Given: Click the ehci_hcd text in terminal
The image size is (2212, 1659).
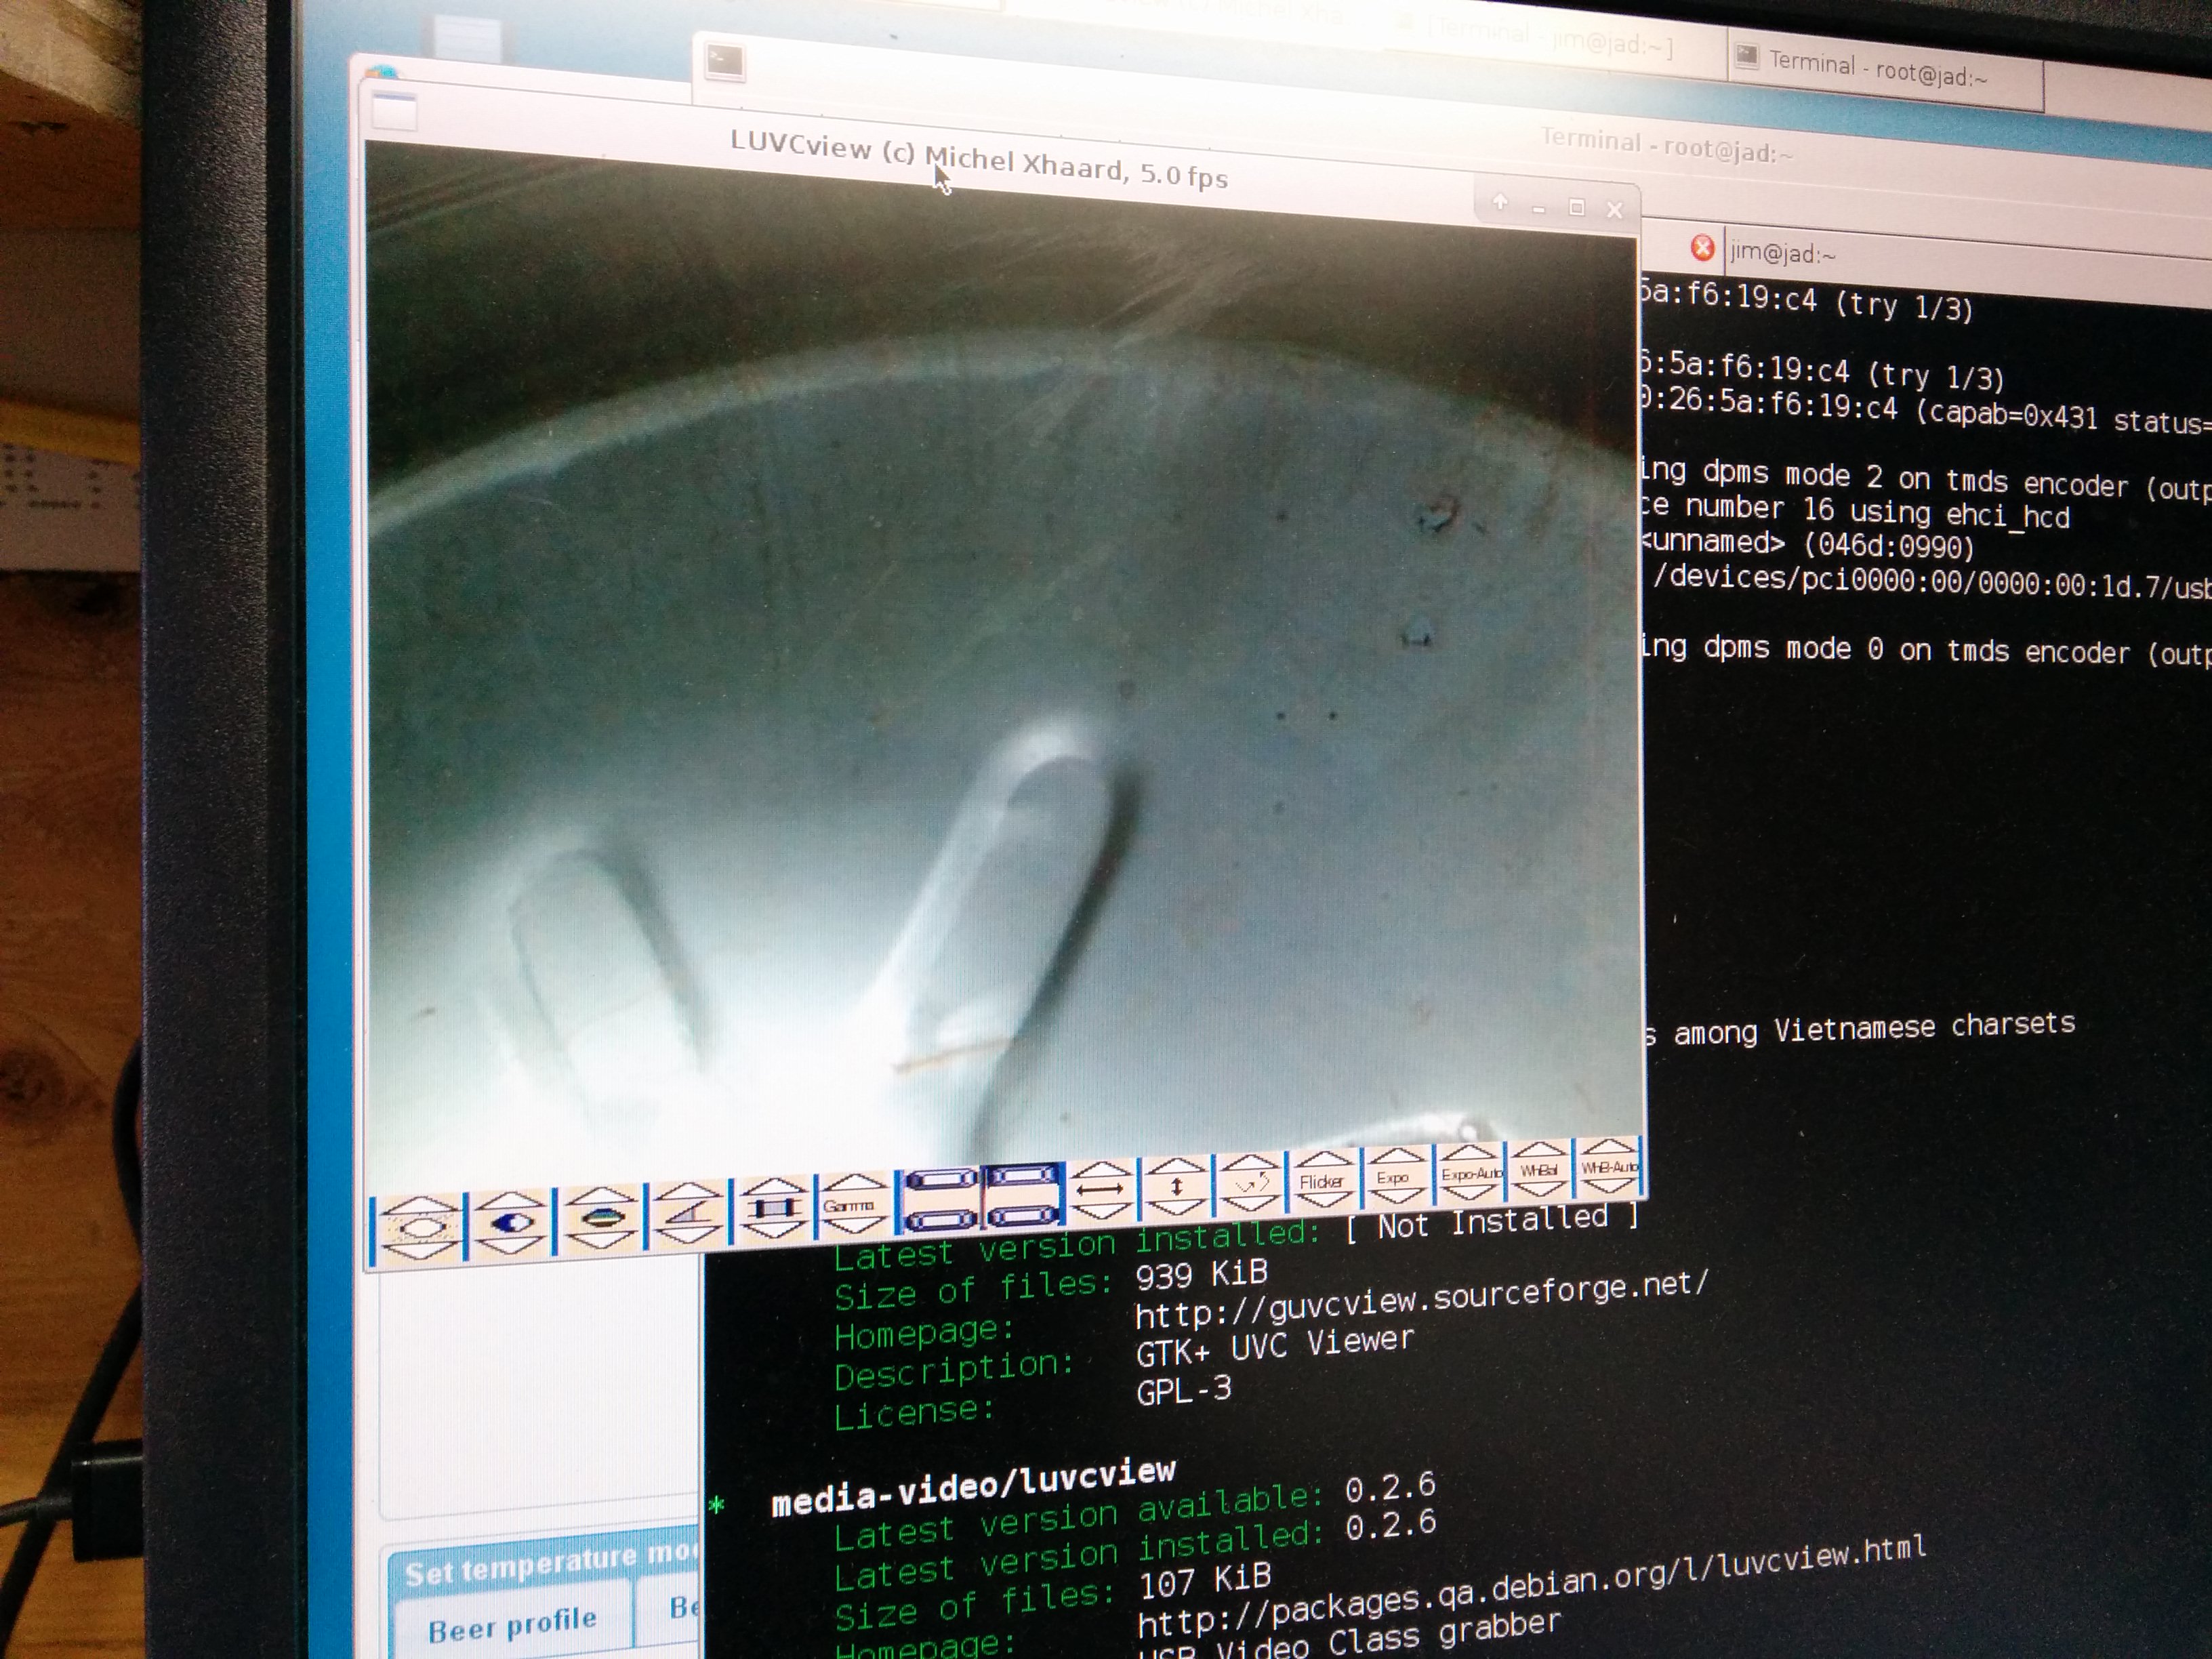Looking at the screenshot, I should pyautogui.click(x=2008, y=516).
